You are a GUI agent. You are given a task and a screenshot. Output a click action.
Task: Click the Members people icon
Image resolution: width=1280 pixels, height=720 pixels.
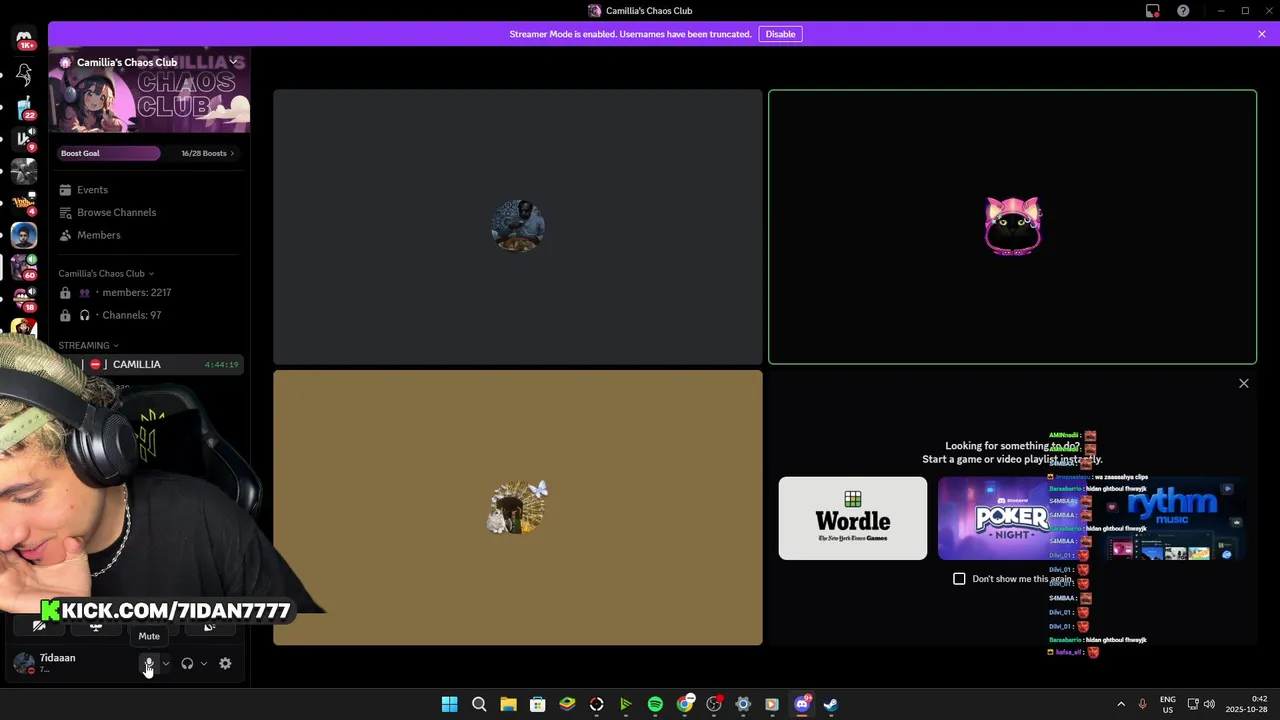[x=65, y=235]
